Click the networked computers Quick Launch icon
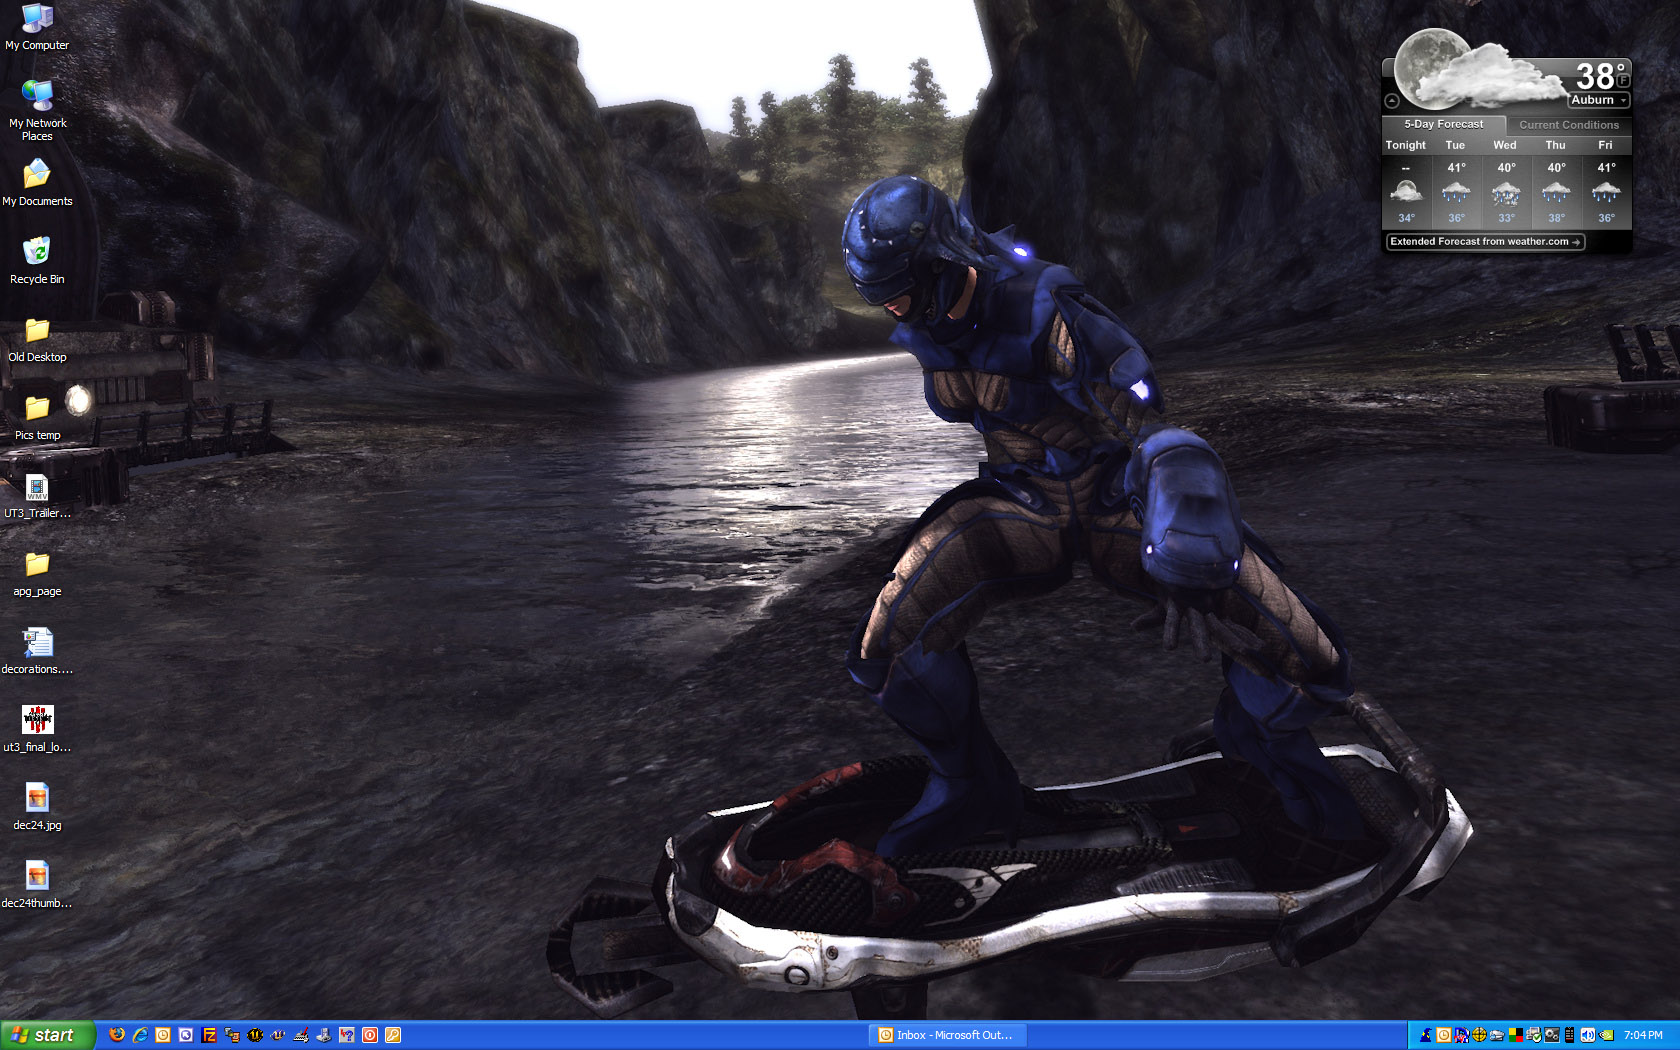1680x1050 pixels. click(232, 1035)
